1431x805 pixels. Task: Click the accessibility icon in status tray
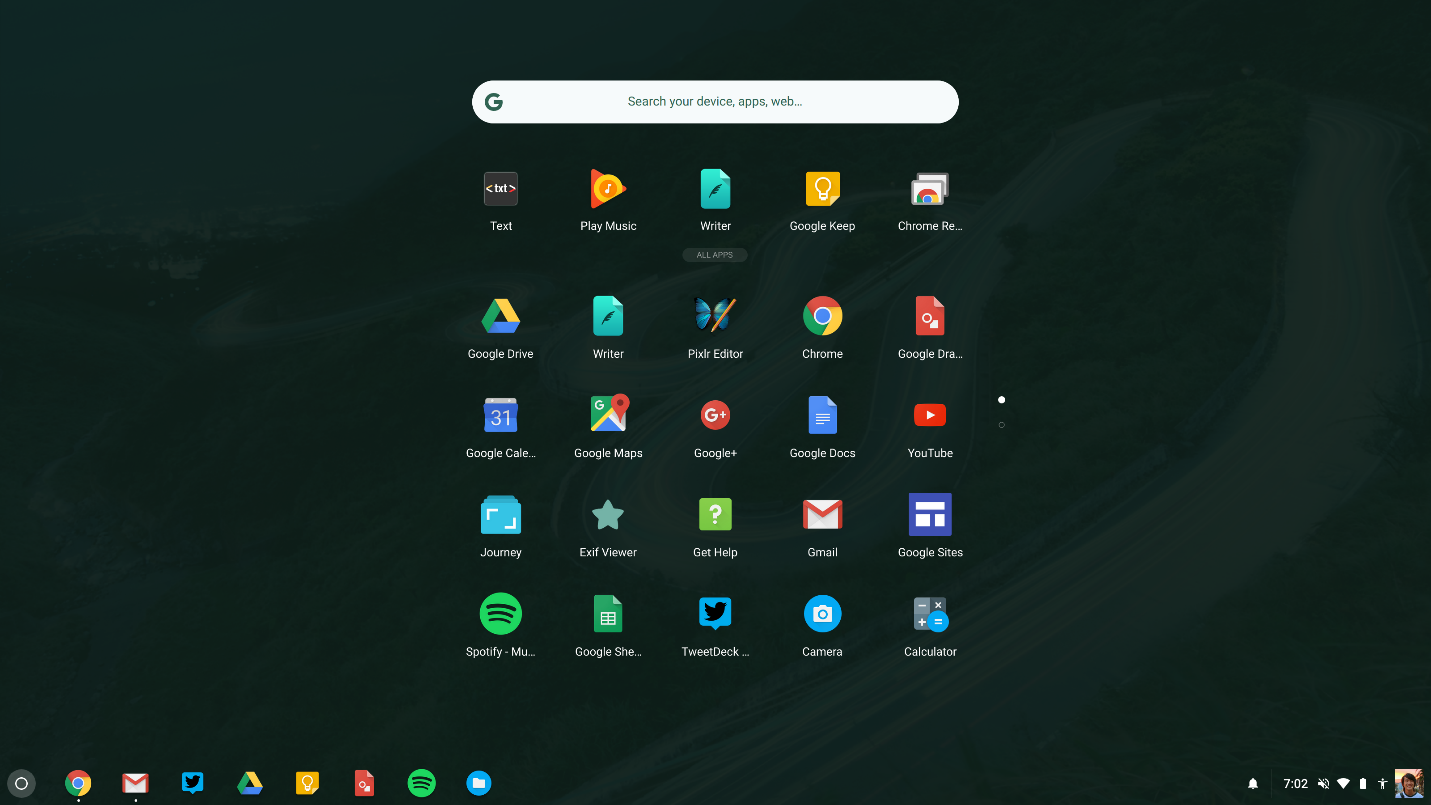[x=1382, y=784]
